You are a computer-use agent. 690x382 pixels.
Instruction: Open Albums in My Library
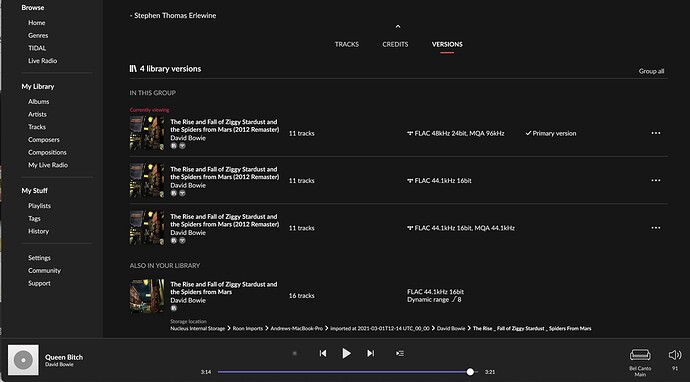pos(39,101)
